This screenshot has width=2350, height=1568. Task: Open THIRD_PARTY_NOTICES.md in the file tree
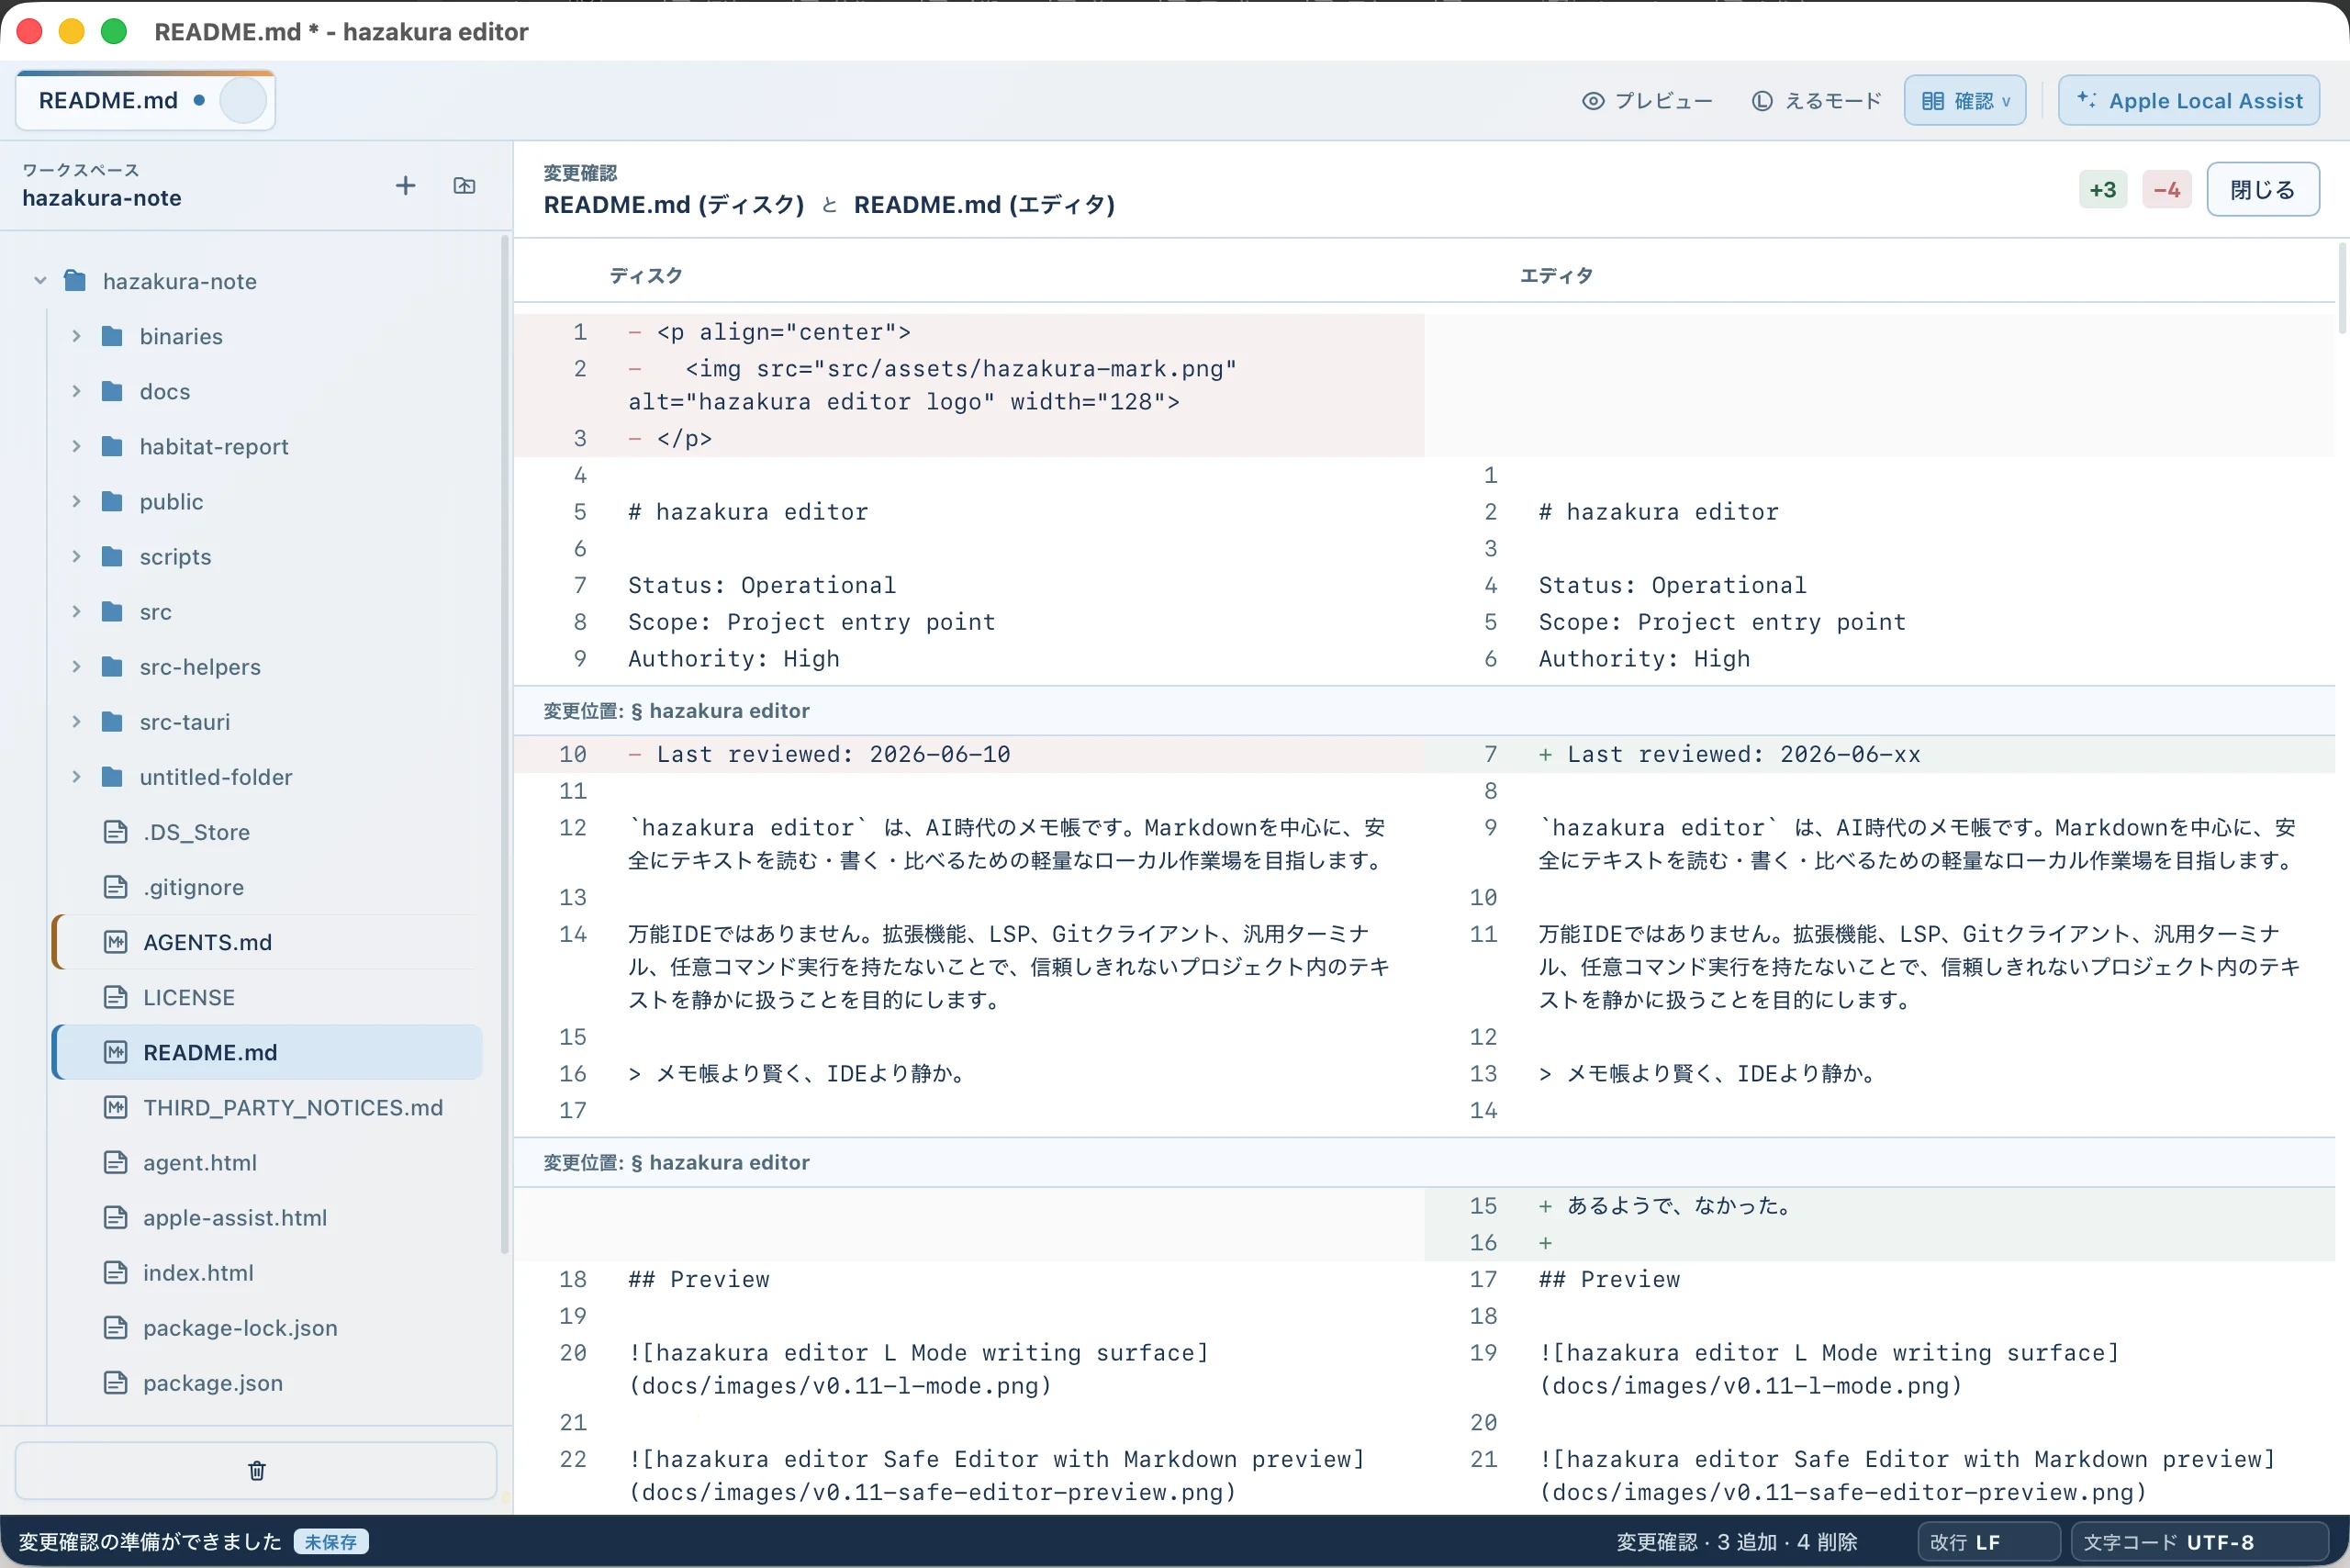pos(267,1107)
